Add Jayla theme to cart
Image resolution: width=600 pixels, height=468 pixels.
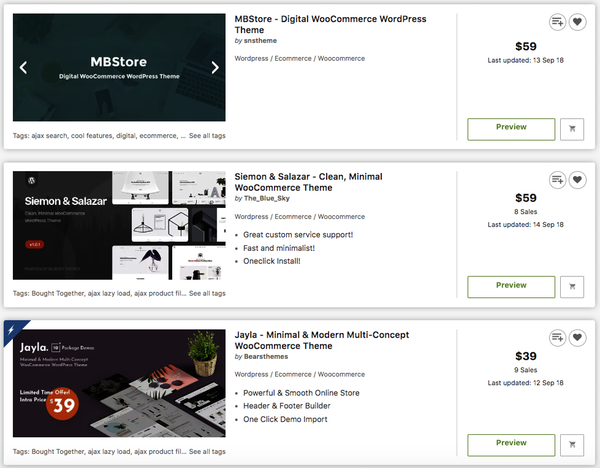[x=572, y=443]
